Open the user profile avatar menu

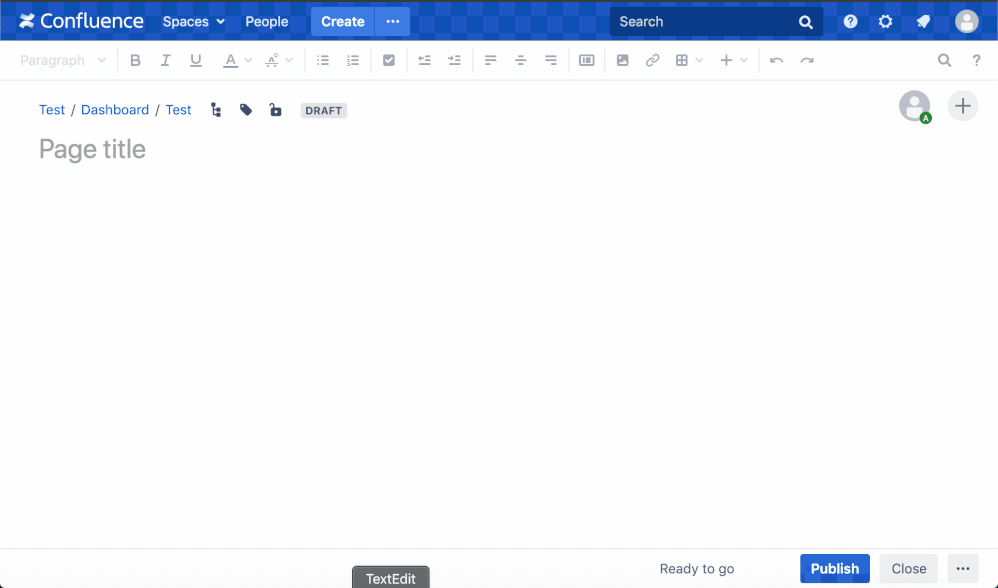click(966, 22)
